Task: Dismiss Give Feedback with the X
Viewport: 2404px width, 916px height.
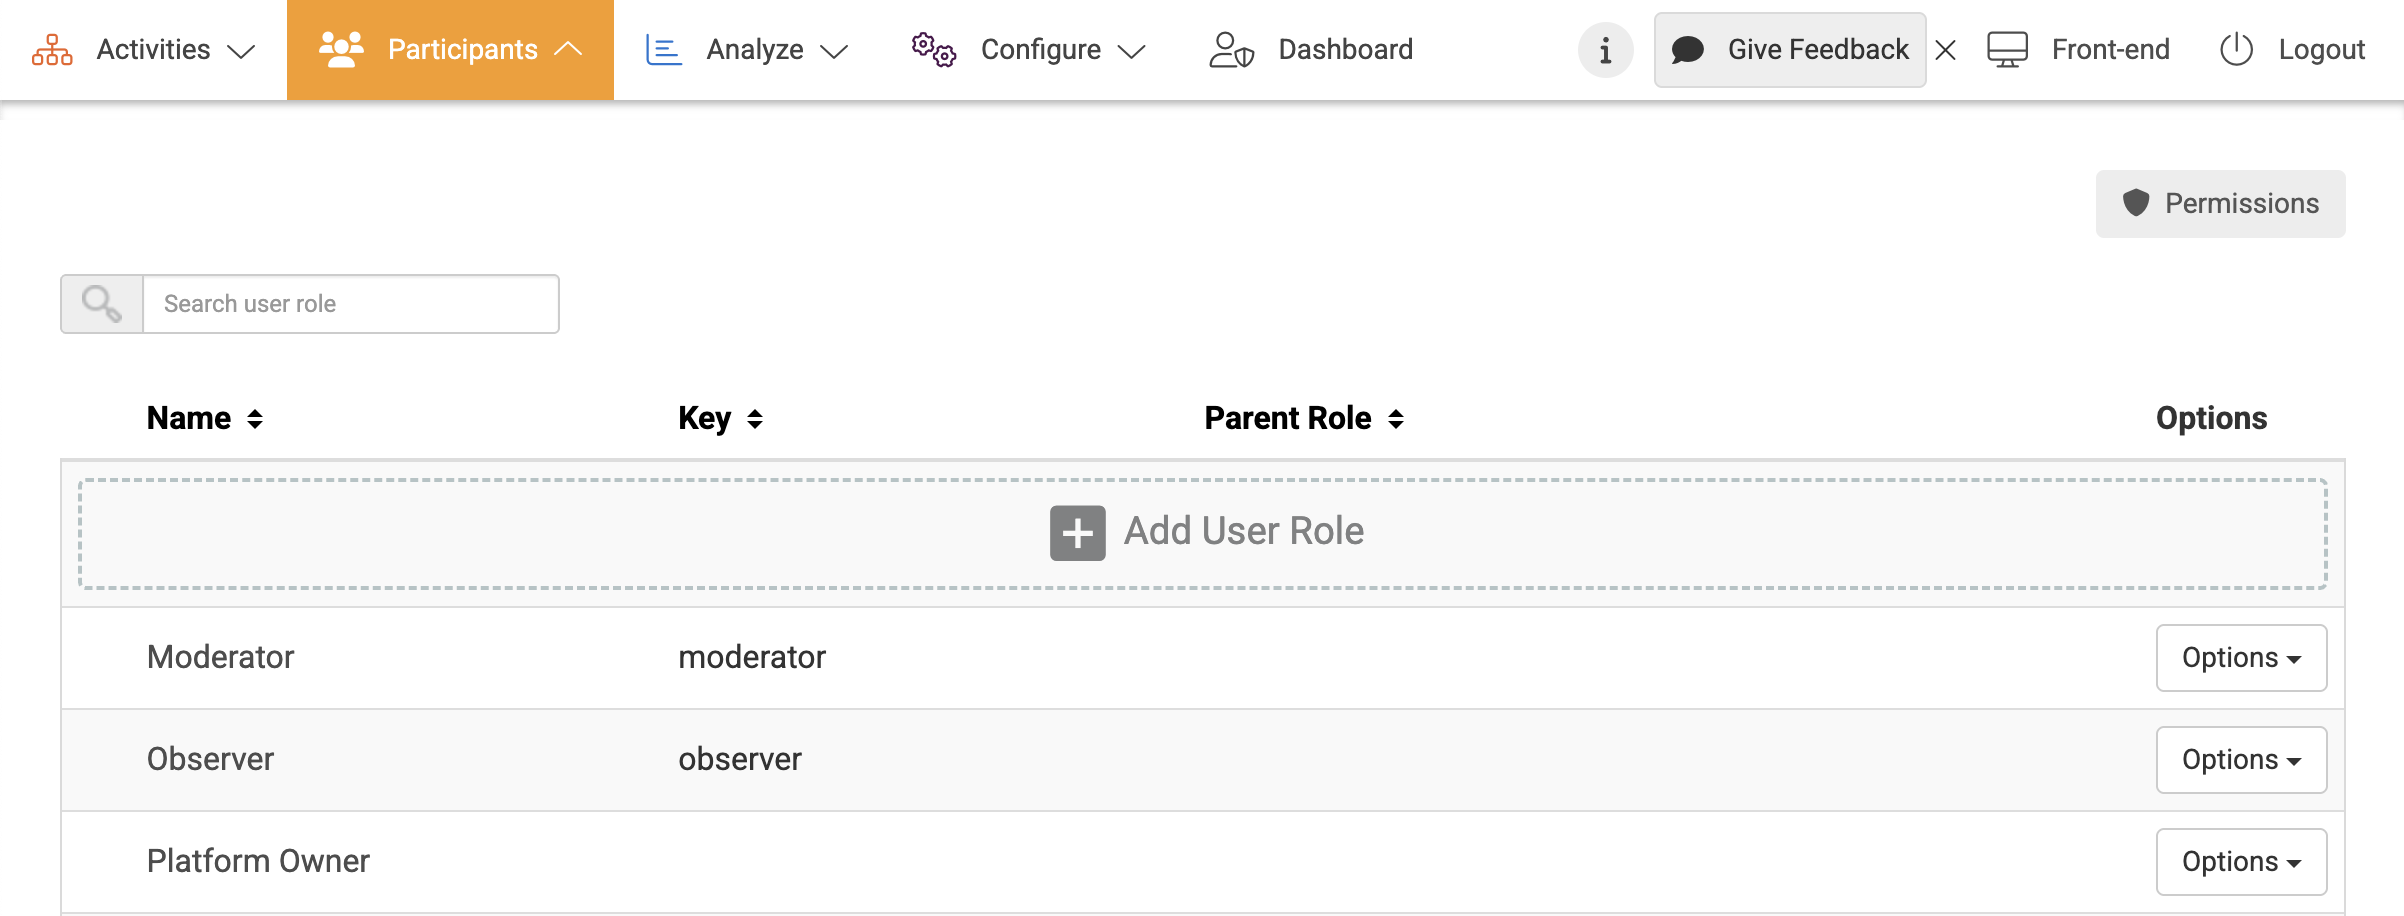Action: click(1945, 50)
